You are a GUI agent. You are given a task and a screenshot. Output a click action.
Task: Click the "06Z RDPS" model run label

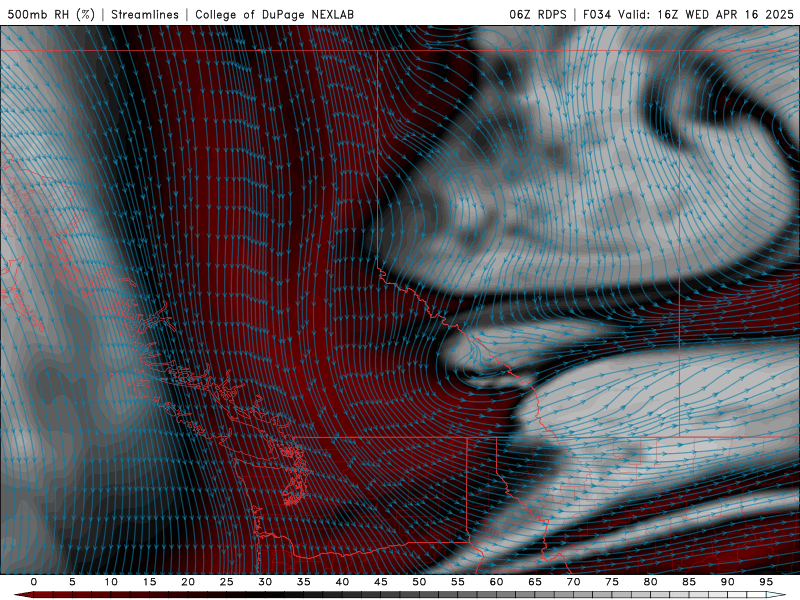tap(538, 14)
